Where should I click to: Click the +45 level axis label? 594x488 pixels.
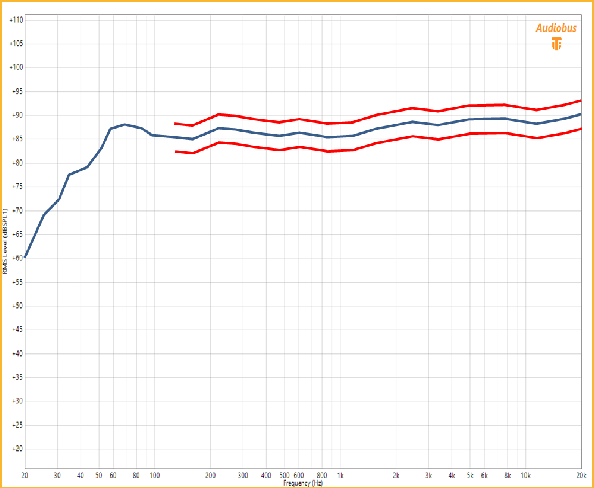[19, 330]
